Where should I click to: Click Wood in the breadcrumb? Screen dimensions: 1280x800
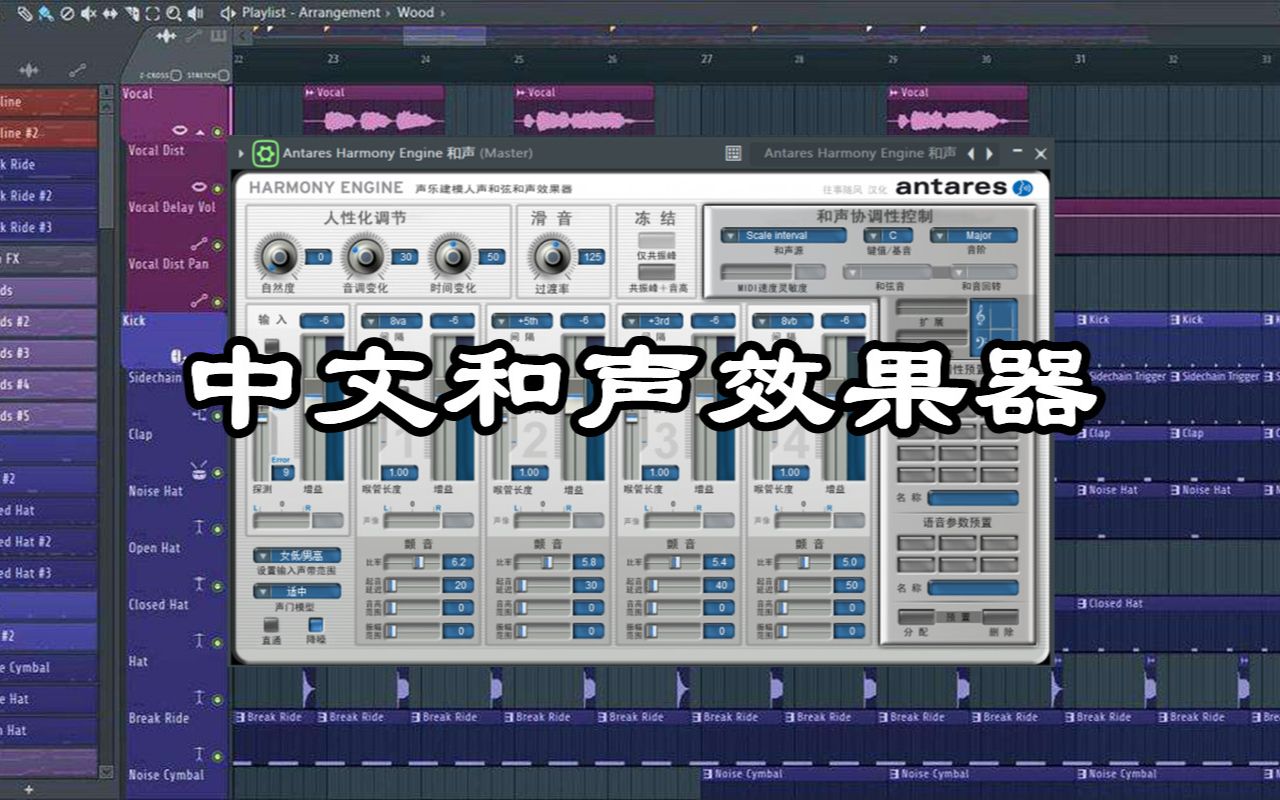416,13
